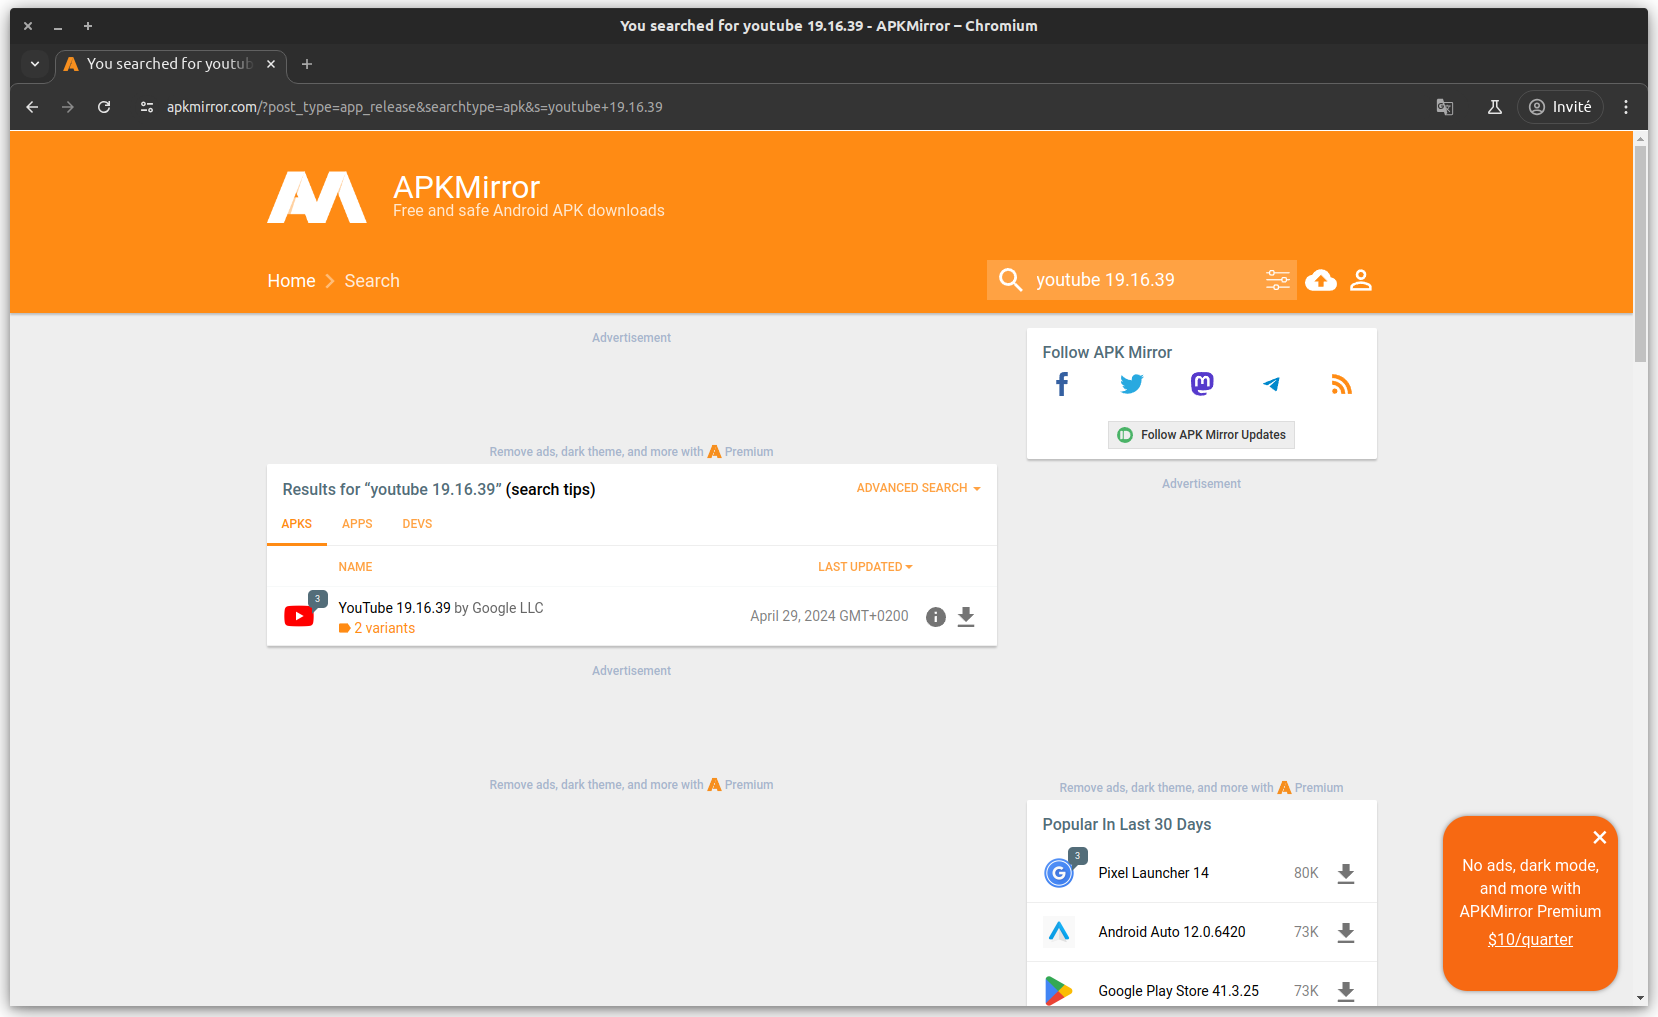Image resolution: width=1658 pixels, height=1017 pixels.
Task: Click the YouTube app icon
Action: (299, 616)
